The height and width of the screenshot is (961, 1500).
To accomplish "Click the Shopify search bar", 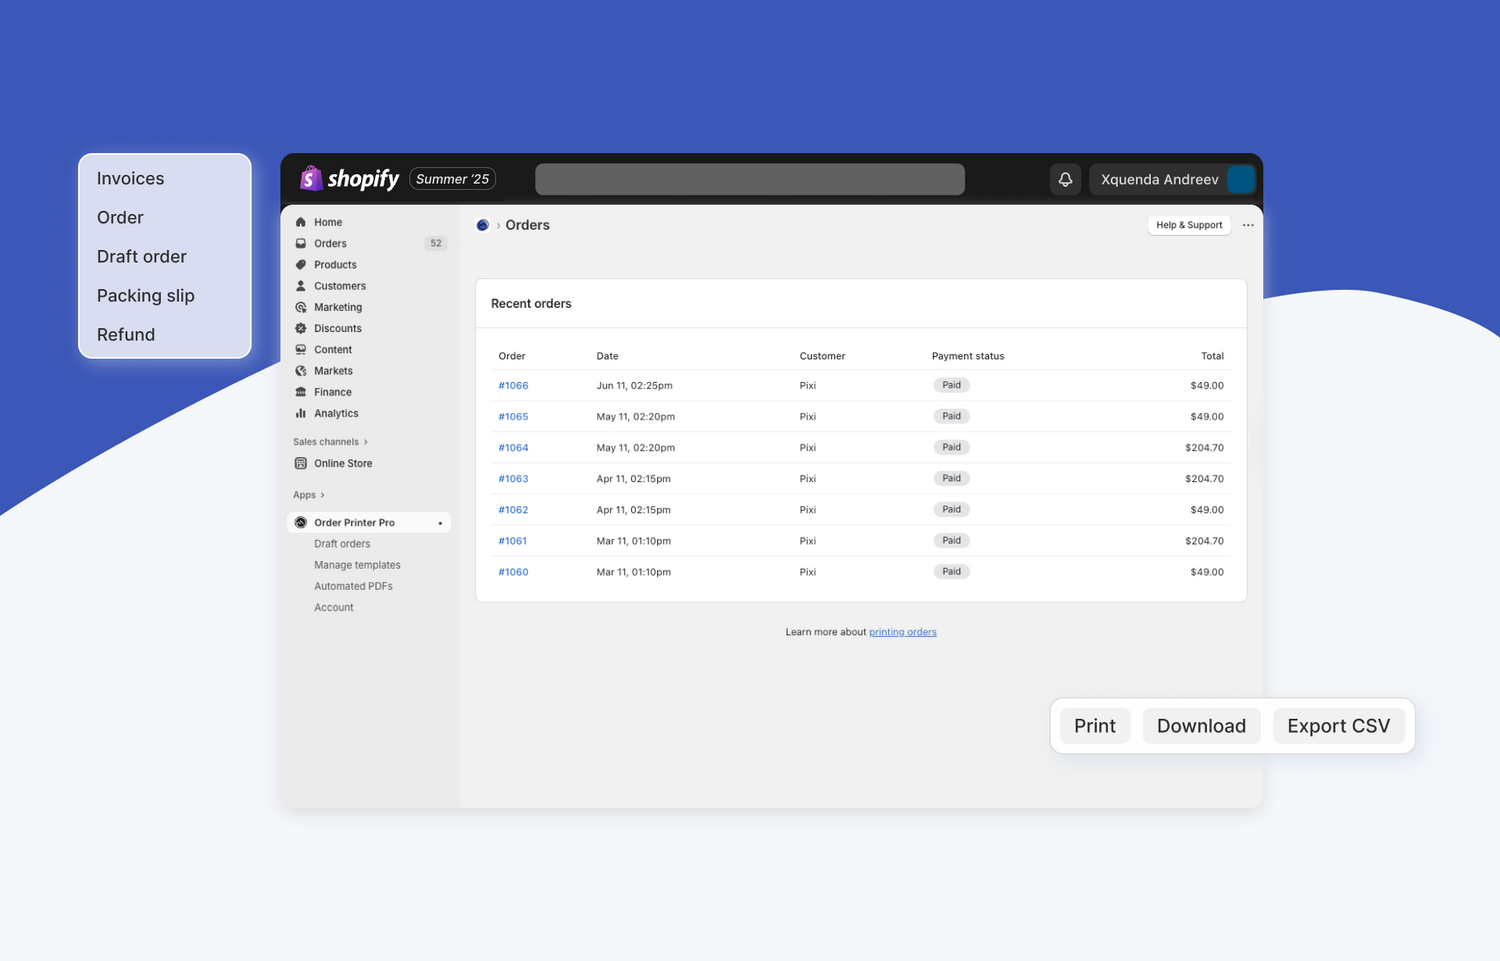I will (749, 179).
